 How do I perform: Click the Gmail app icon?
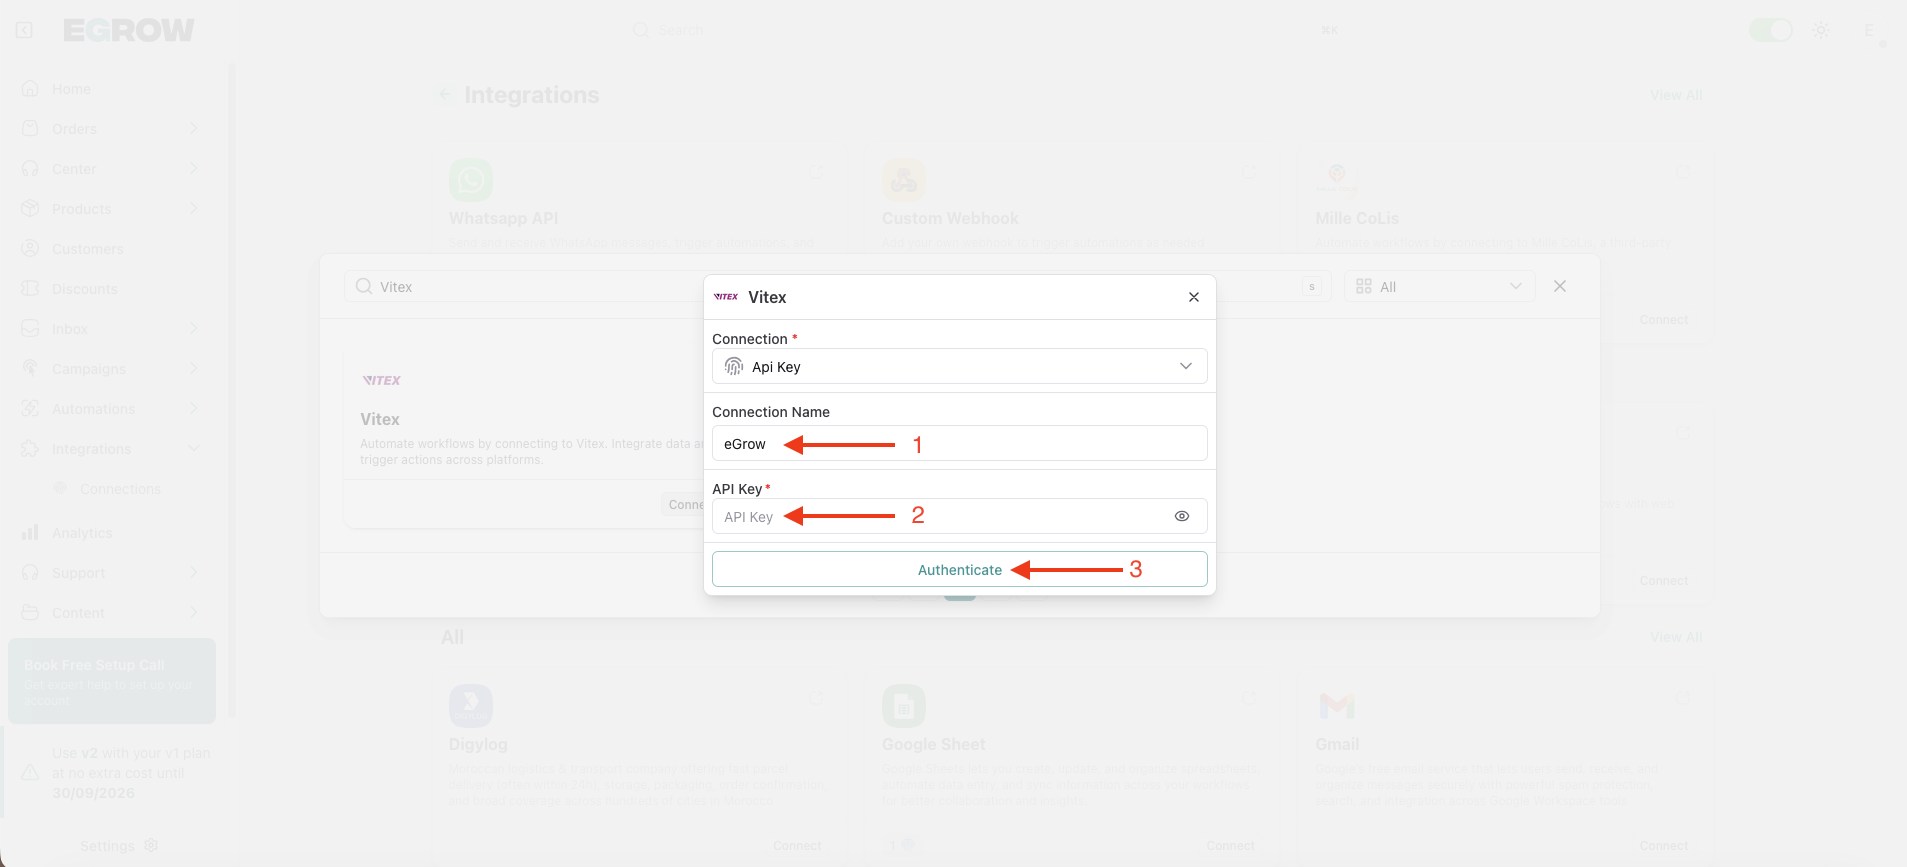tap(1337, 706)
